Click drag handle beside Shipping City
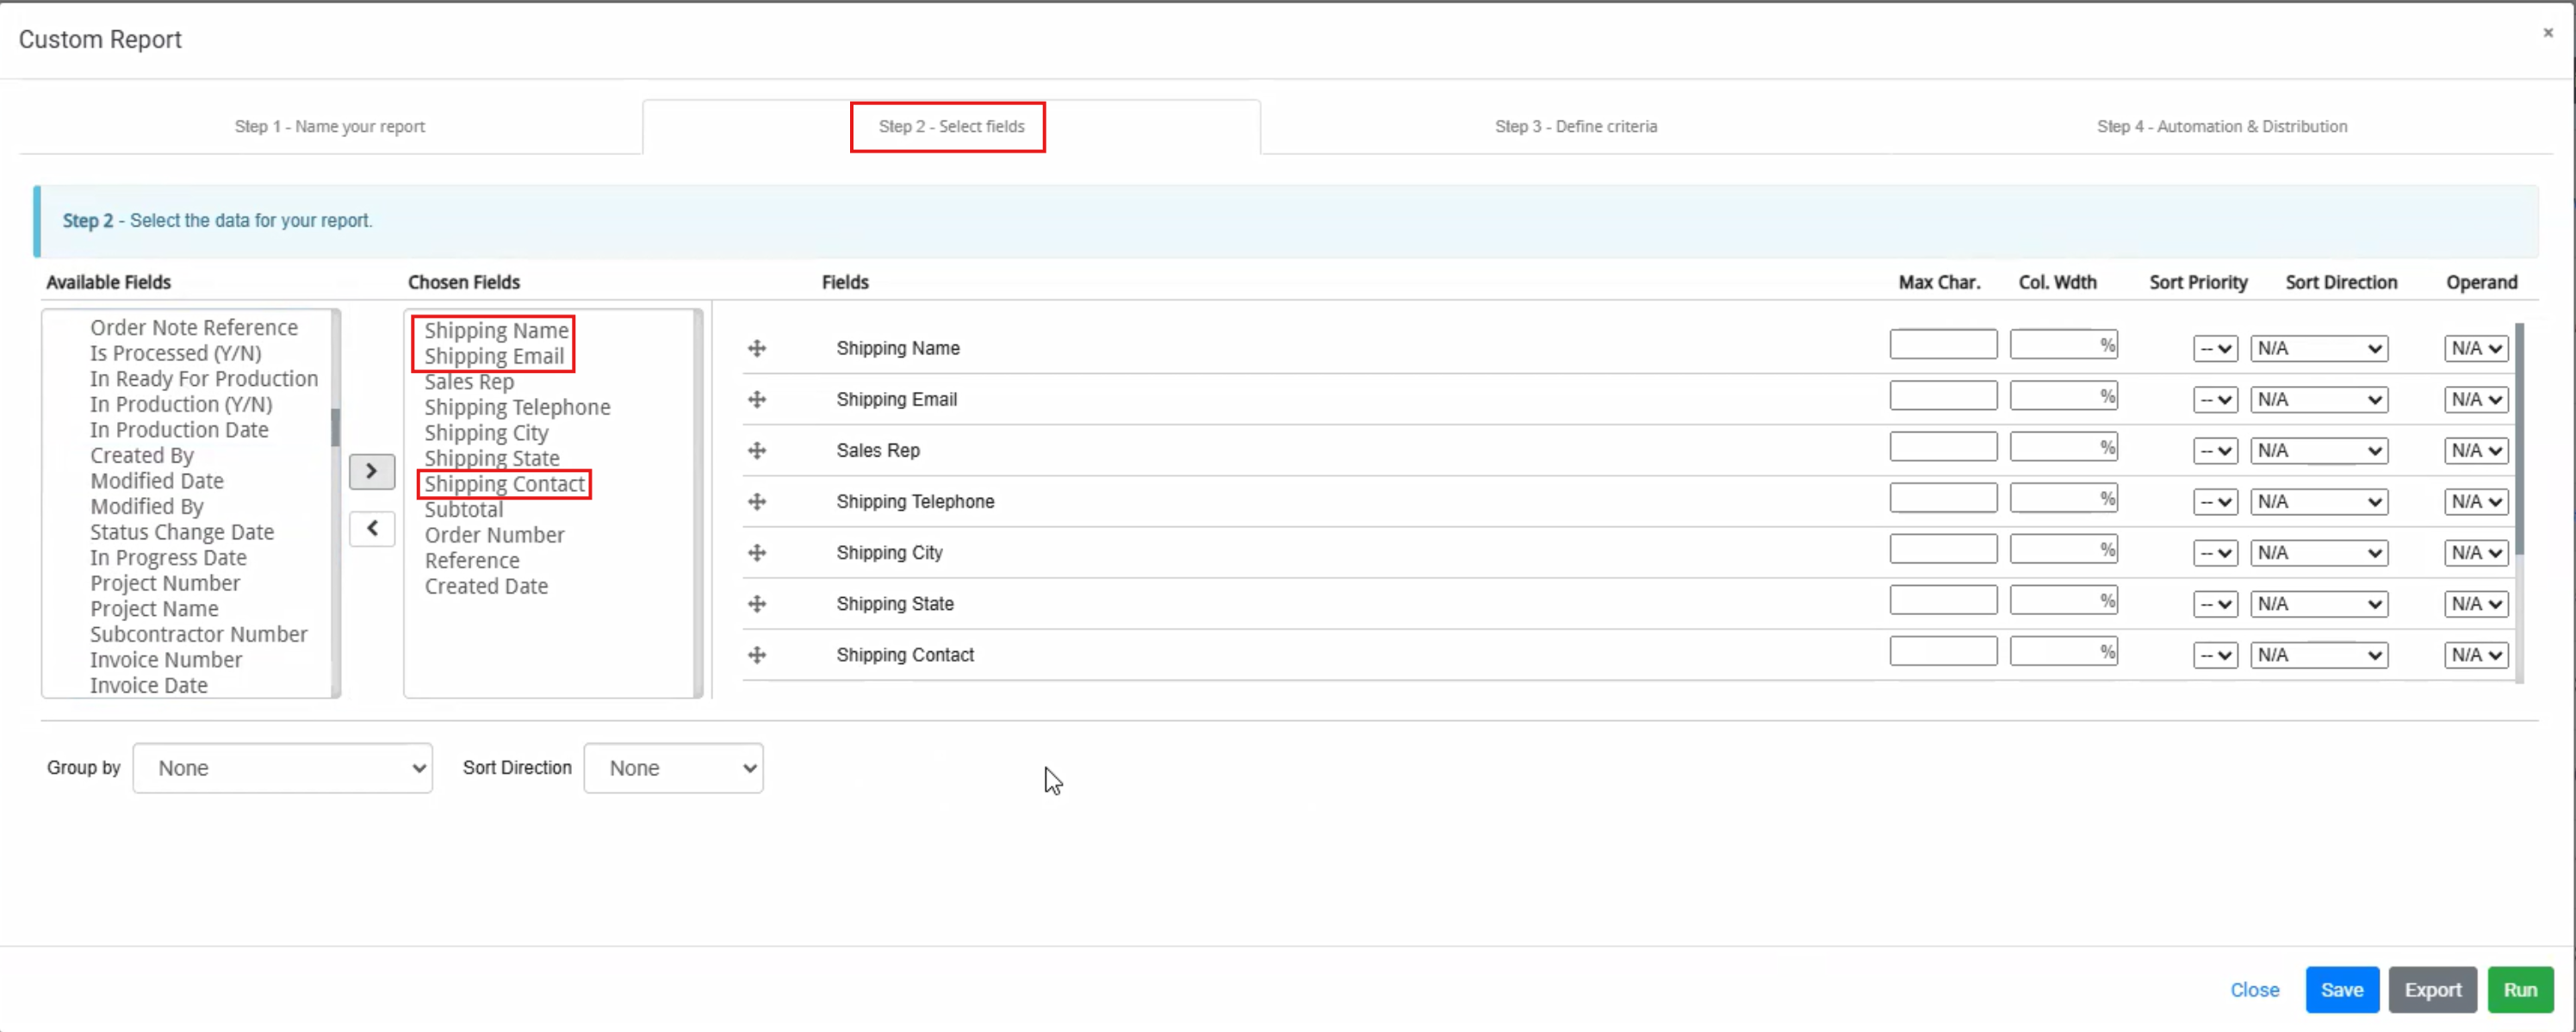 pyautogui.click(x=757, y=552)
